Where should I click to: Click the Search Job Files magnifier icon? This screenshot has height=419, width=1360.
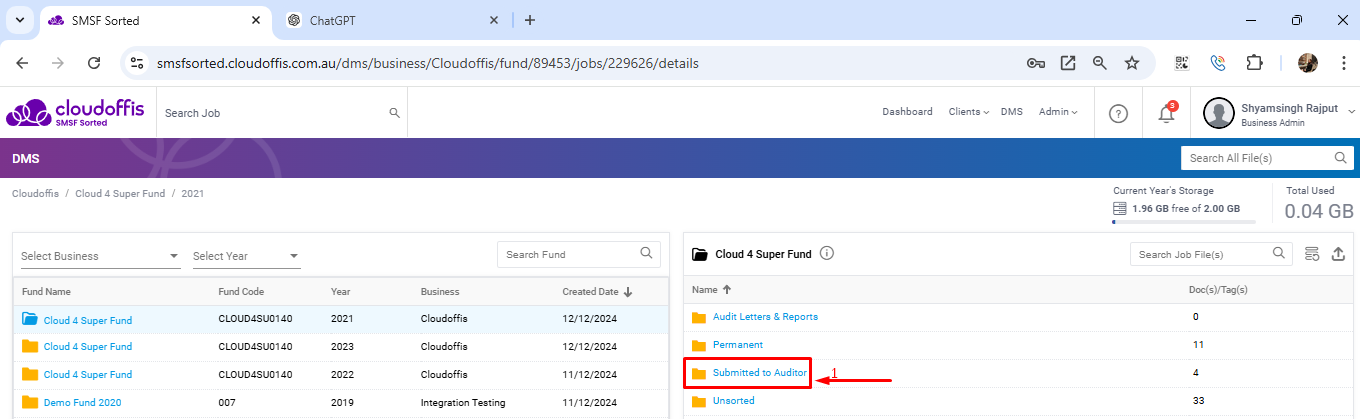[x=1278, y=254]
